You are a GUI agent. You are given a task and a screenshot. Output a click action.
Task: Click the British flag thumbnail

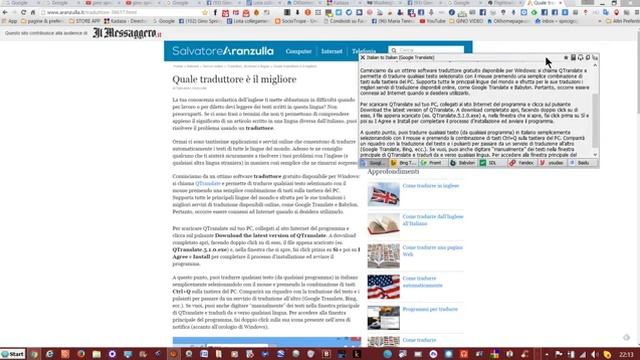383,194
